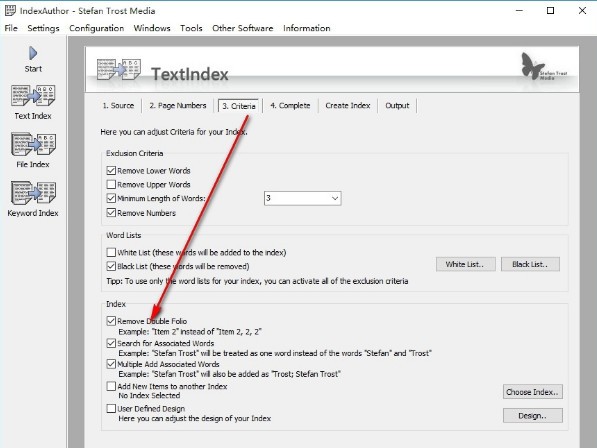The height and width of the screenshot is (448, 597).
Task: Switch to the 2. Page Numbers tab
Action: (x=178, y=105)
